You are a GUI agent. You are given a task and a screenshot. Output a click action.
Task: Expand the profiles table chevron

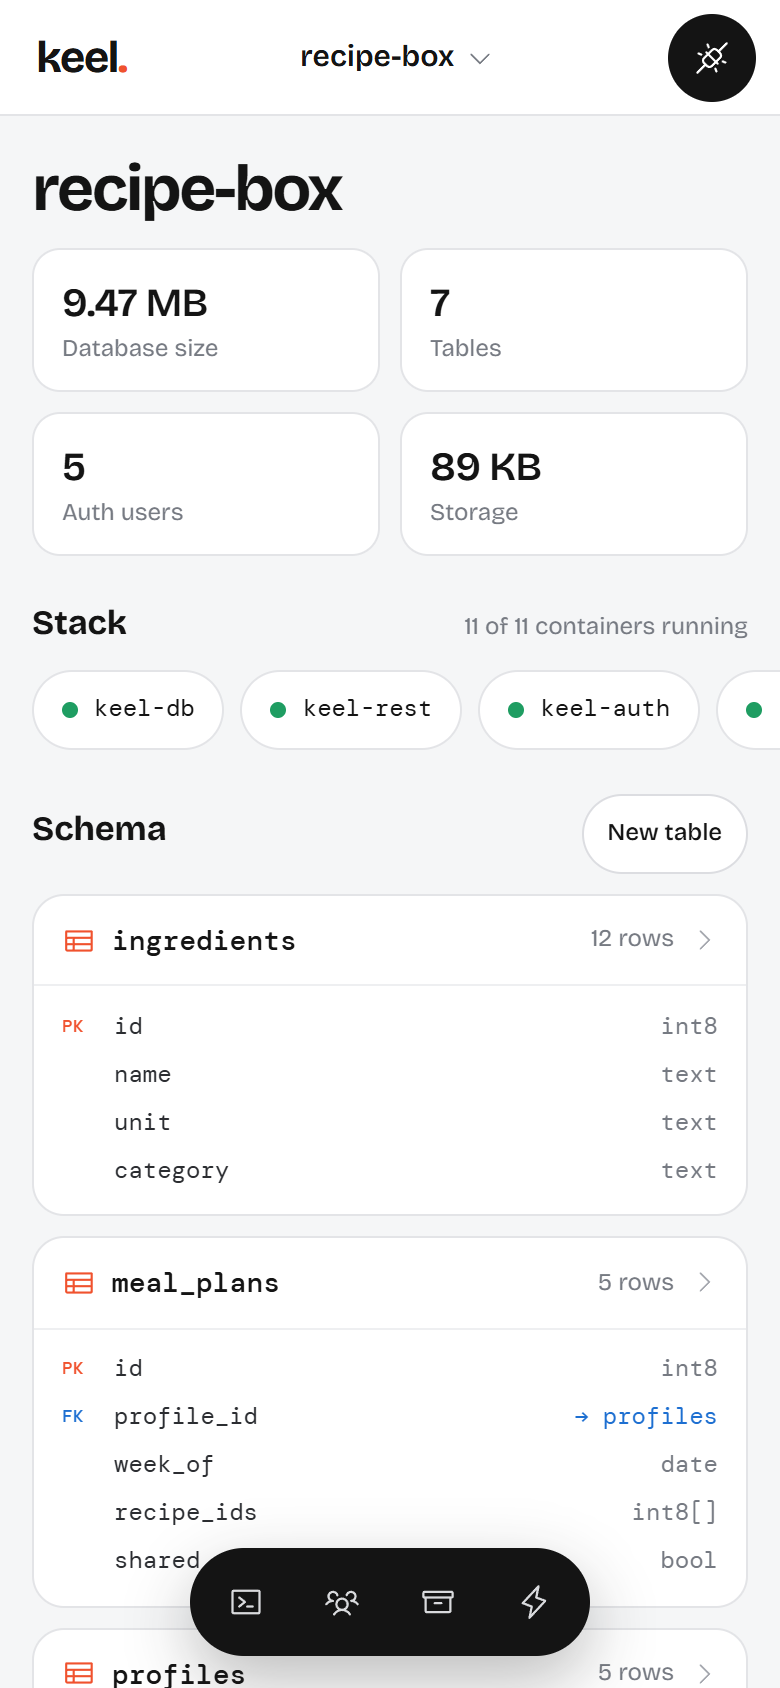[705, 1673]
